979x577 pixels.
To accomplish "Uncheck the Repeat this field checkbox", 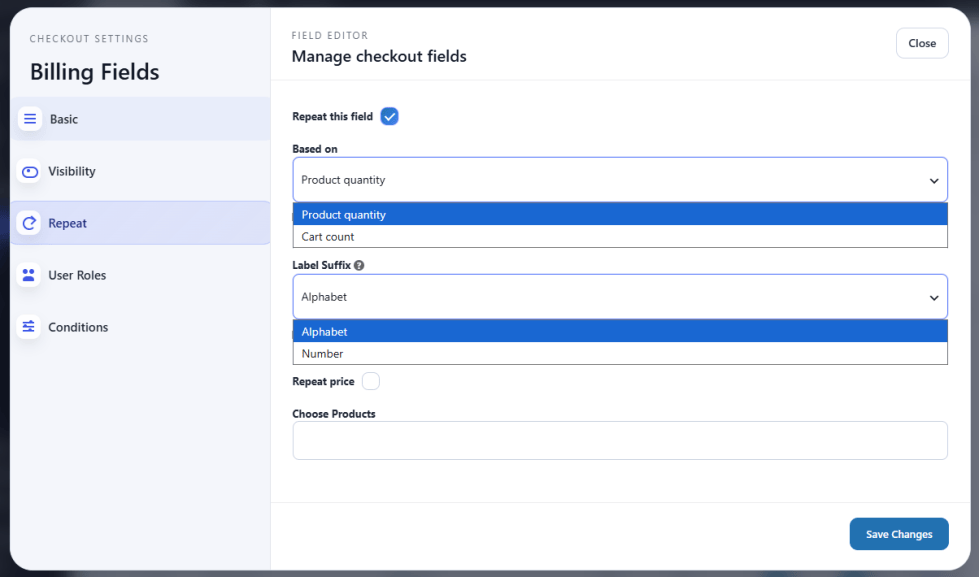I will click(x=390, y=116).
